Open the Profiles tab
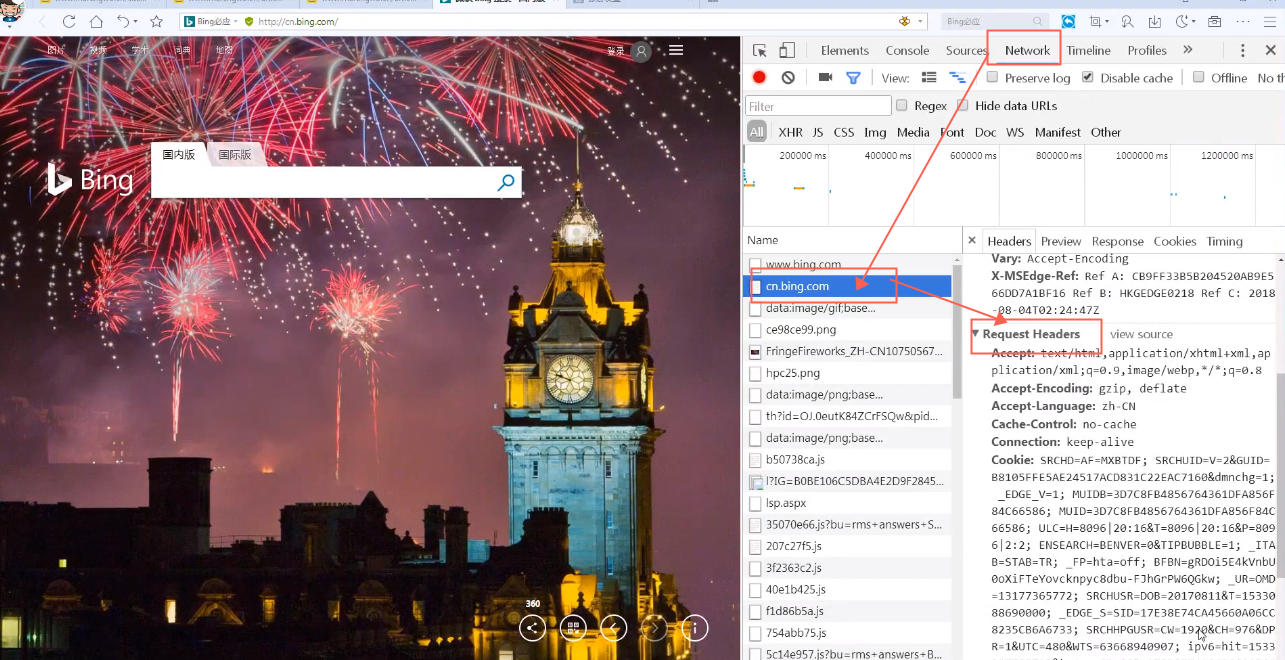The image size is (1285, 660). 1147,50
